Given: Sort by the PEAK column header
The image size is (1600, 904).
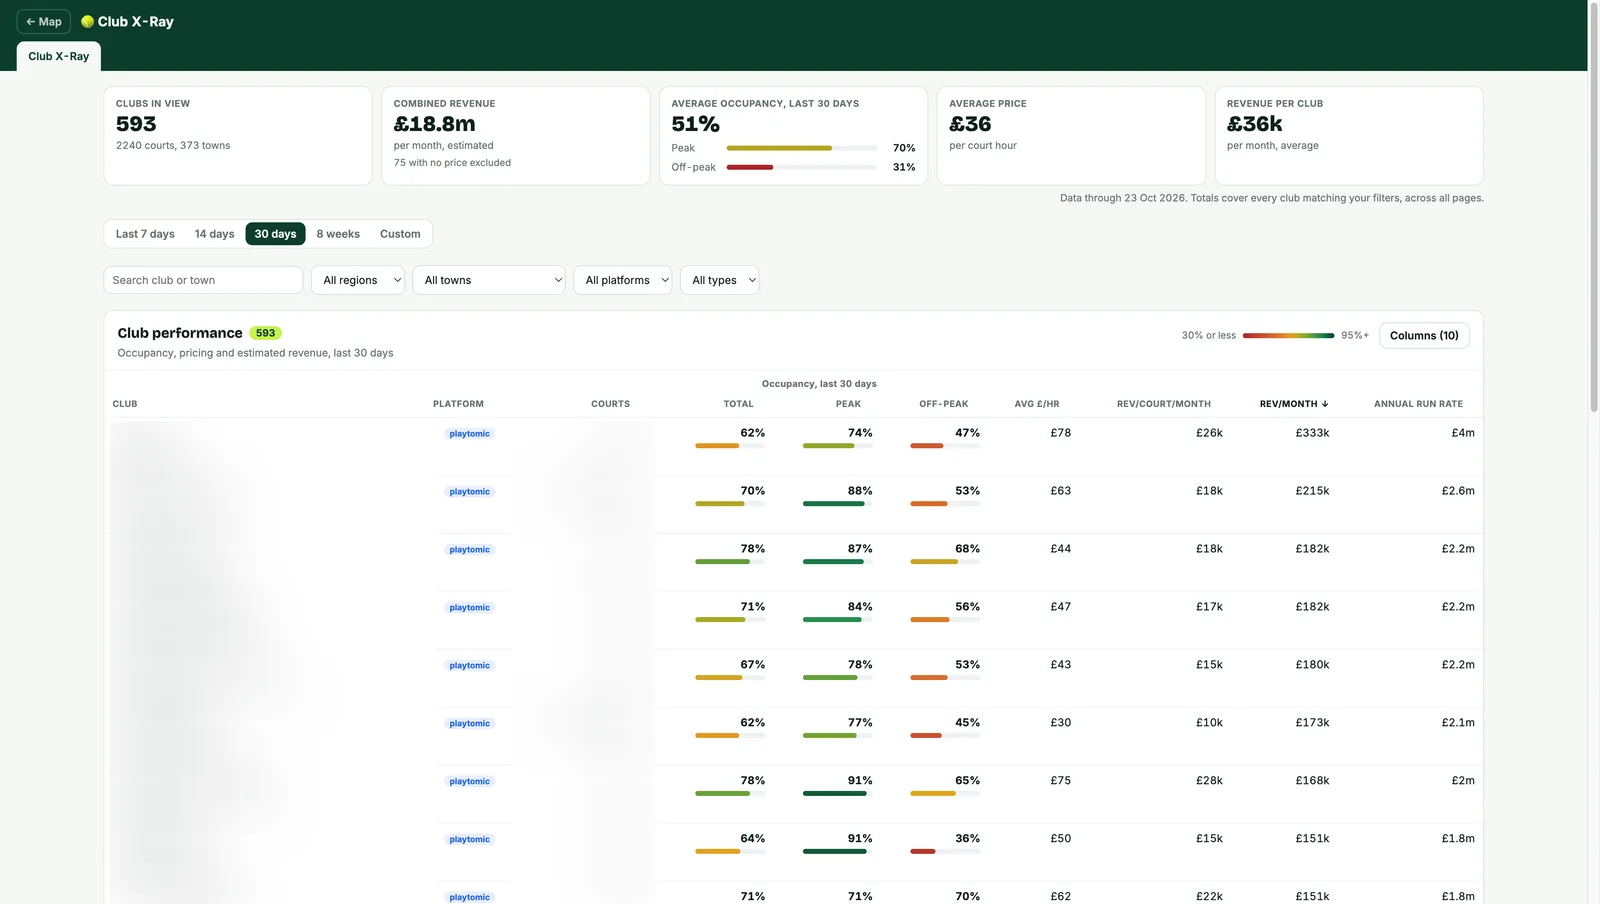Looking at the screenshot, I should [848, 404].
